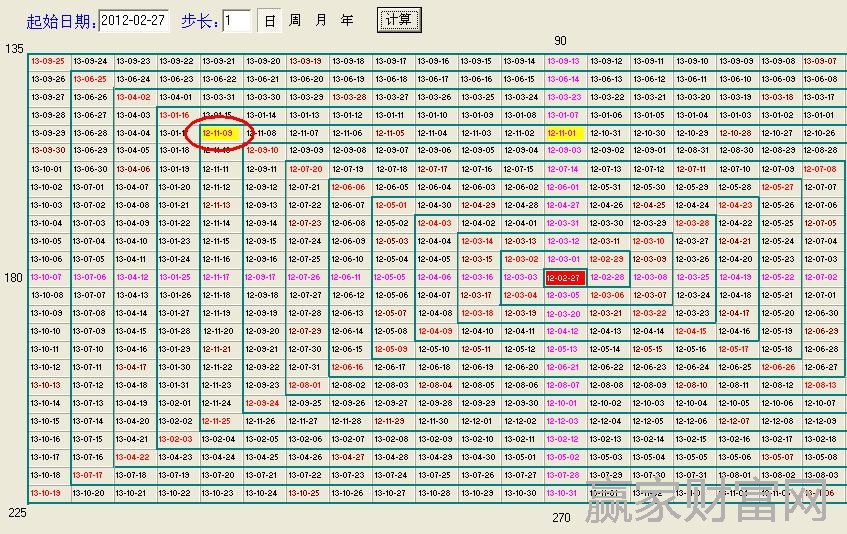This screenshot has height=534, width=847.
Task: Choose 月 (month) as step unit
Action: (x=321, y=21)
